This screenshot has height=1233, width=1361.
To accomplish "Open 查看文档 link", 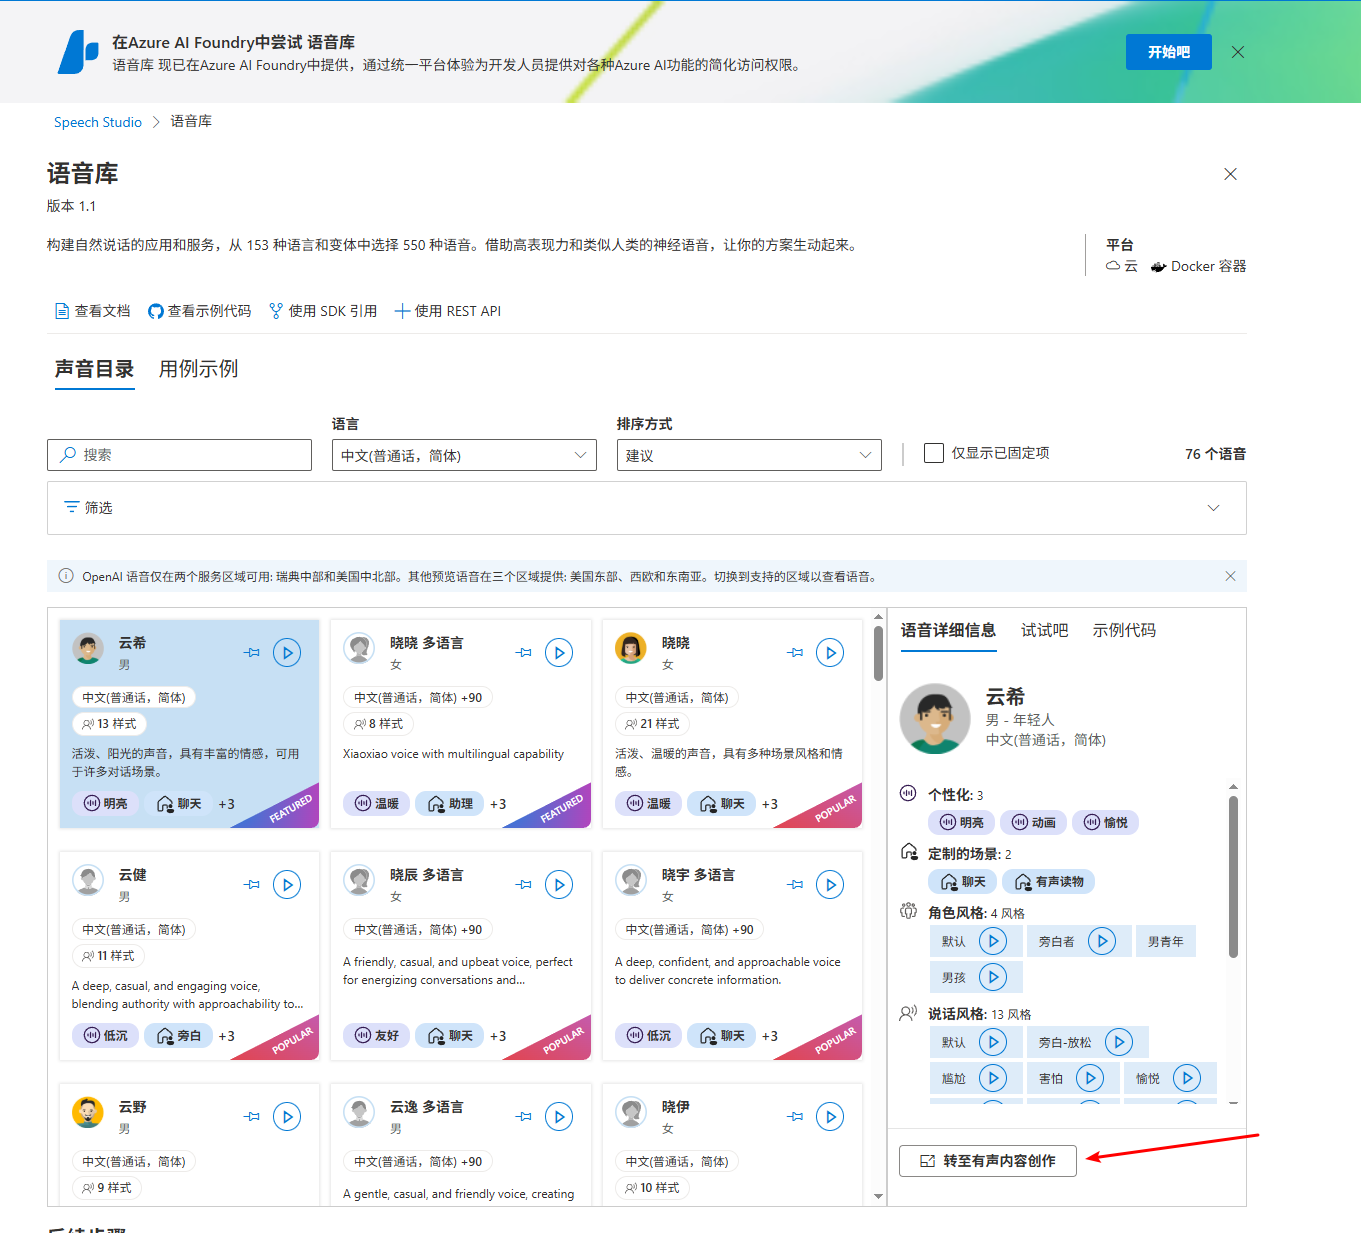I will [x=92, y=311].
